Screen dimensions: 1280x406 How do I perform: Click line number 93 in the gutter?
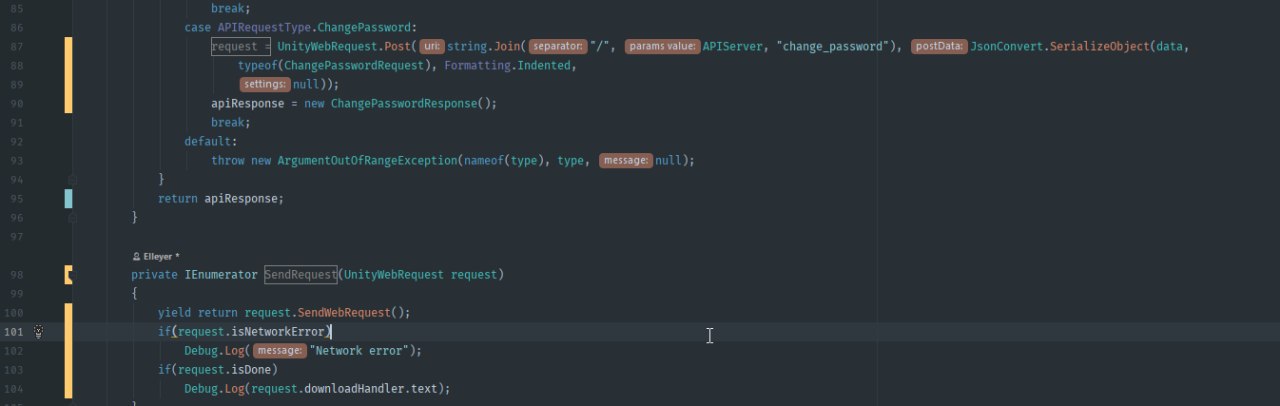[16, 160]
